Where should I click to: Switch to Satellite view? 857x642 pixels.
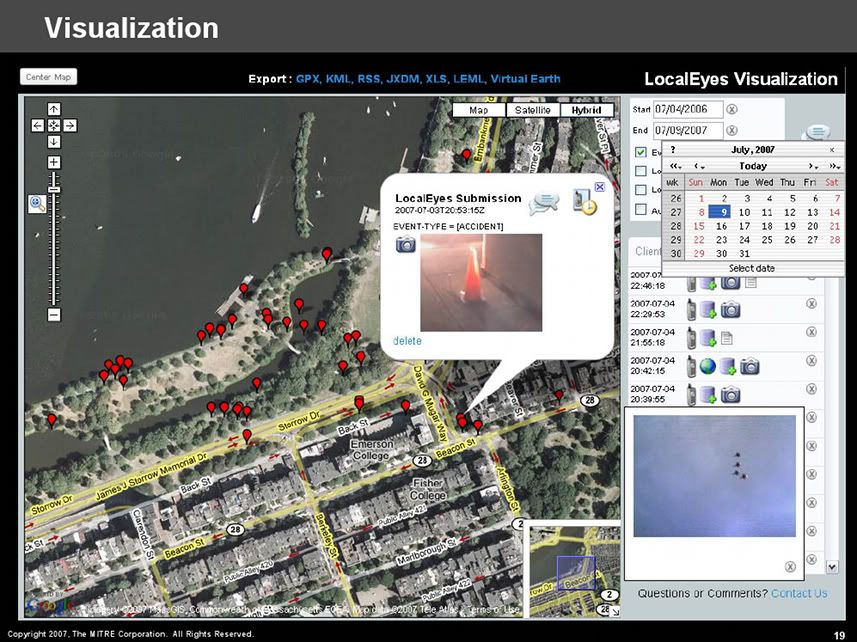(533, 110)
